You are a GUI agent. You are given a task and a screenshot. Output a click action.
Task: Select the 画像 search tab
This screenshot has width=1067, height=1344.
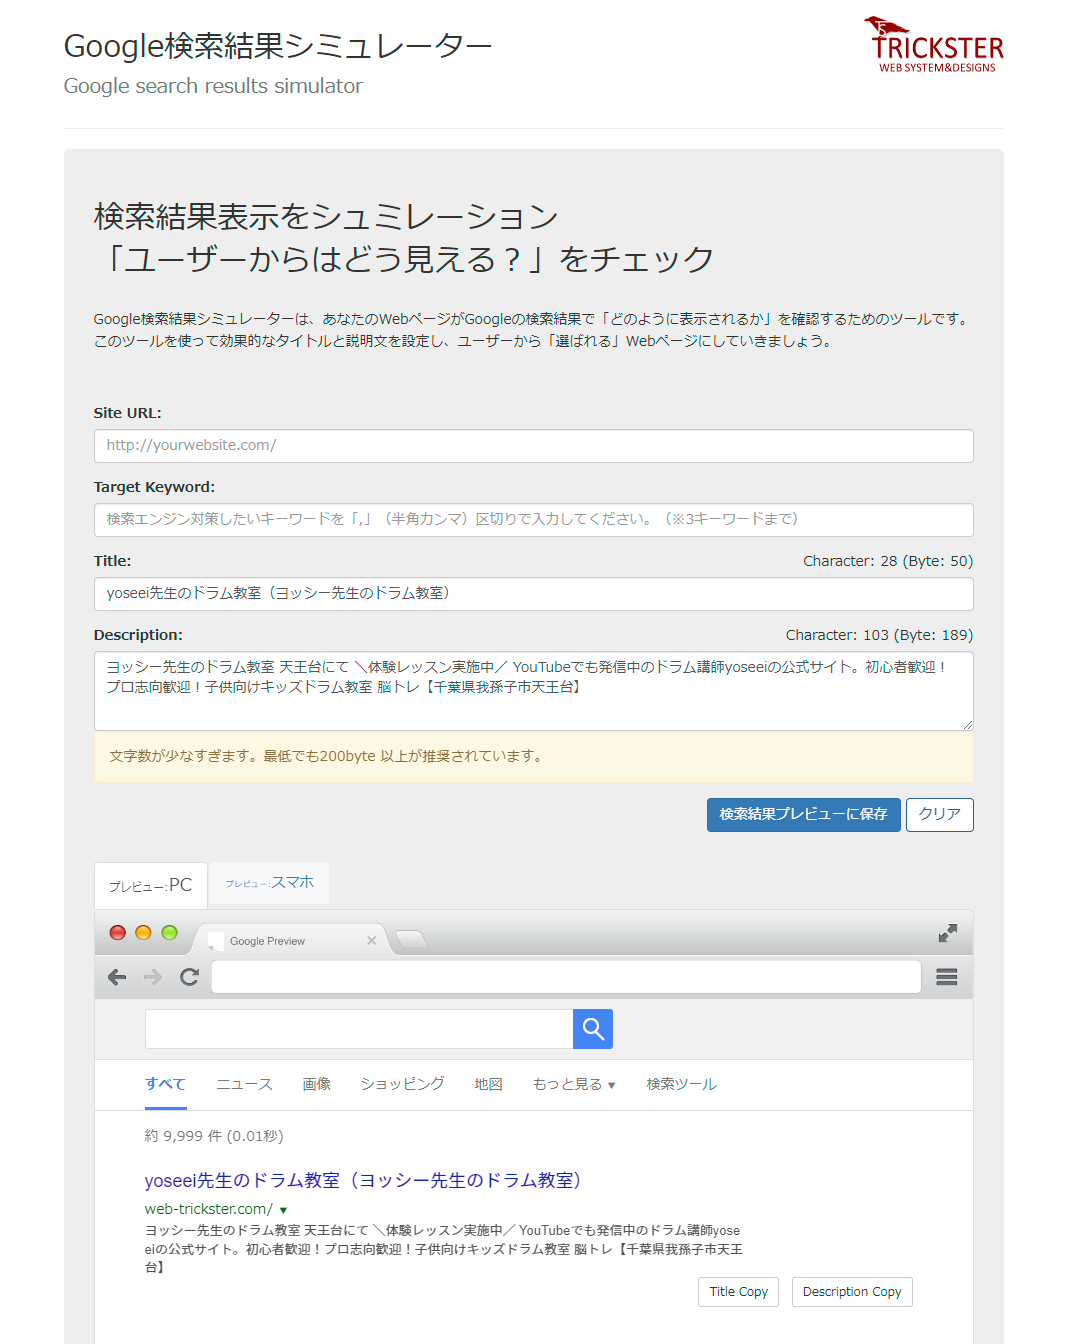pos(317,1084)
